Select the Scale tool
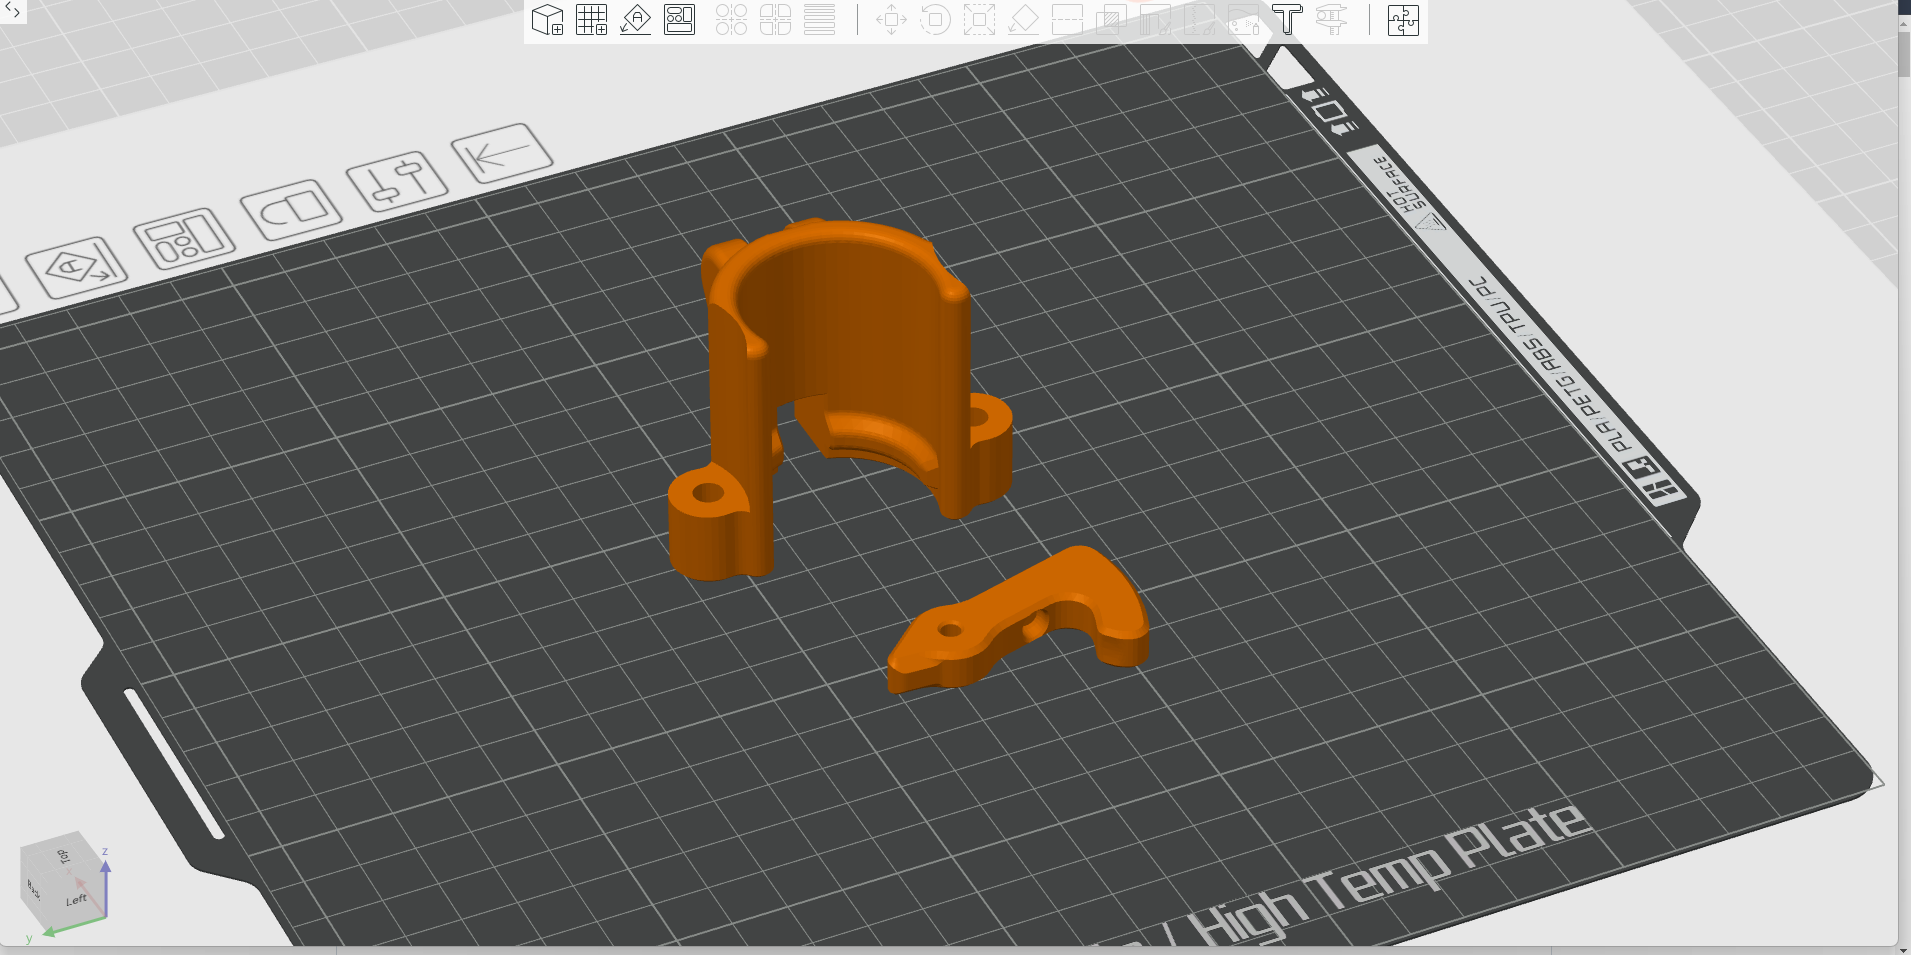Screen dimensions: 1911x955 click(979, 20)
